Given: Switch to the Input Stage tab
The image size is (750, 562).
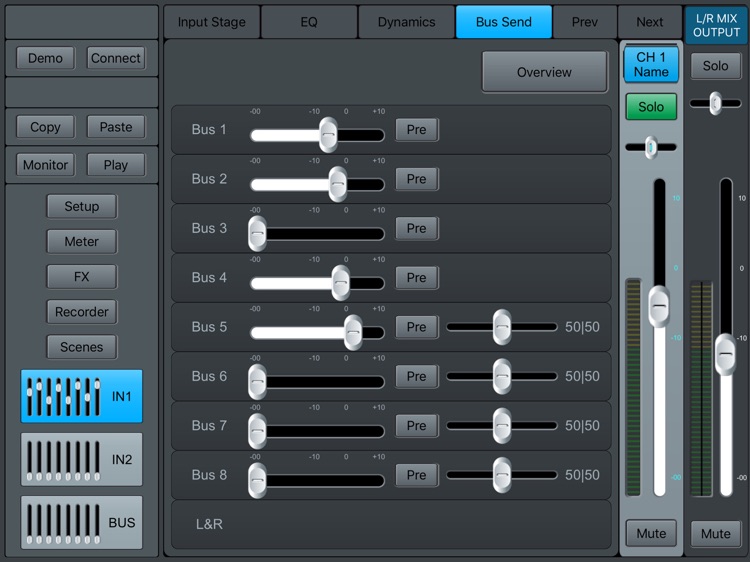Looking at the screenshot, I should pyautogui.click(x=211, y=22).
